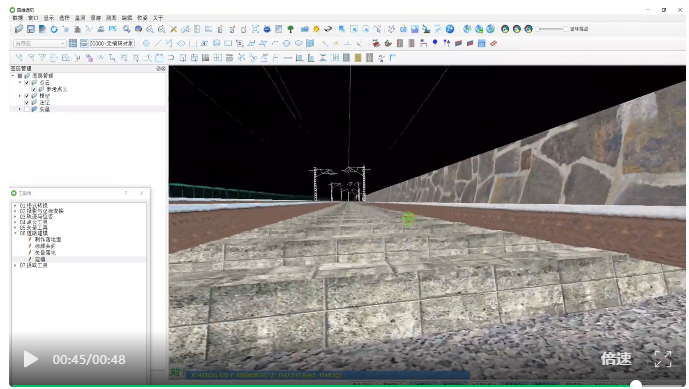Screen dimensions: 689x389
Task: Uncheck the 注记 layer checkbox
Action: [x=27, y=102]
